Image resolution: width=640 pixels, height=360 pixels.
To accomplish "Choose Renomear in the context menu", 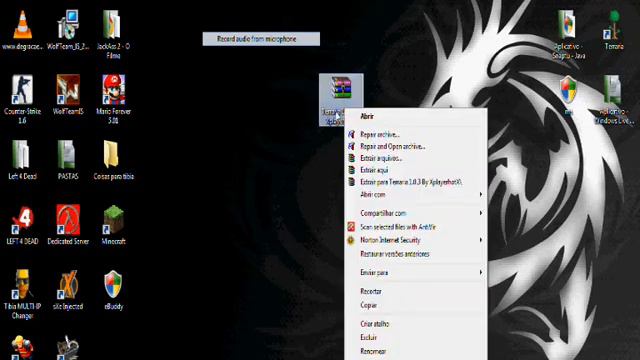I will pos(416,351).
